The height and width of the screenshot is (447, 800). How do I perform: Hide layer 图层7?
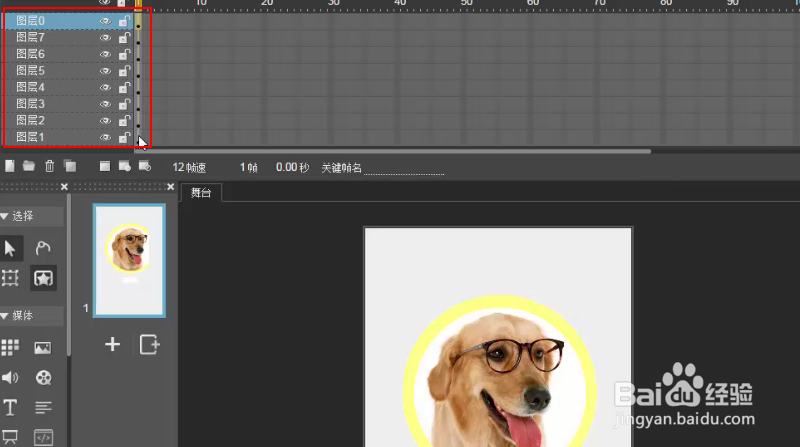pos(105,38)
